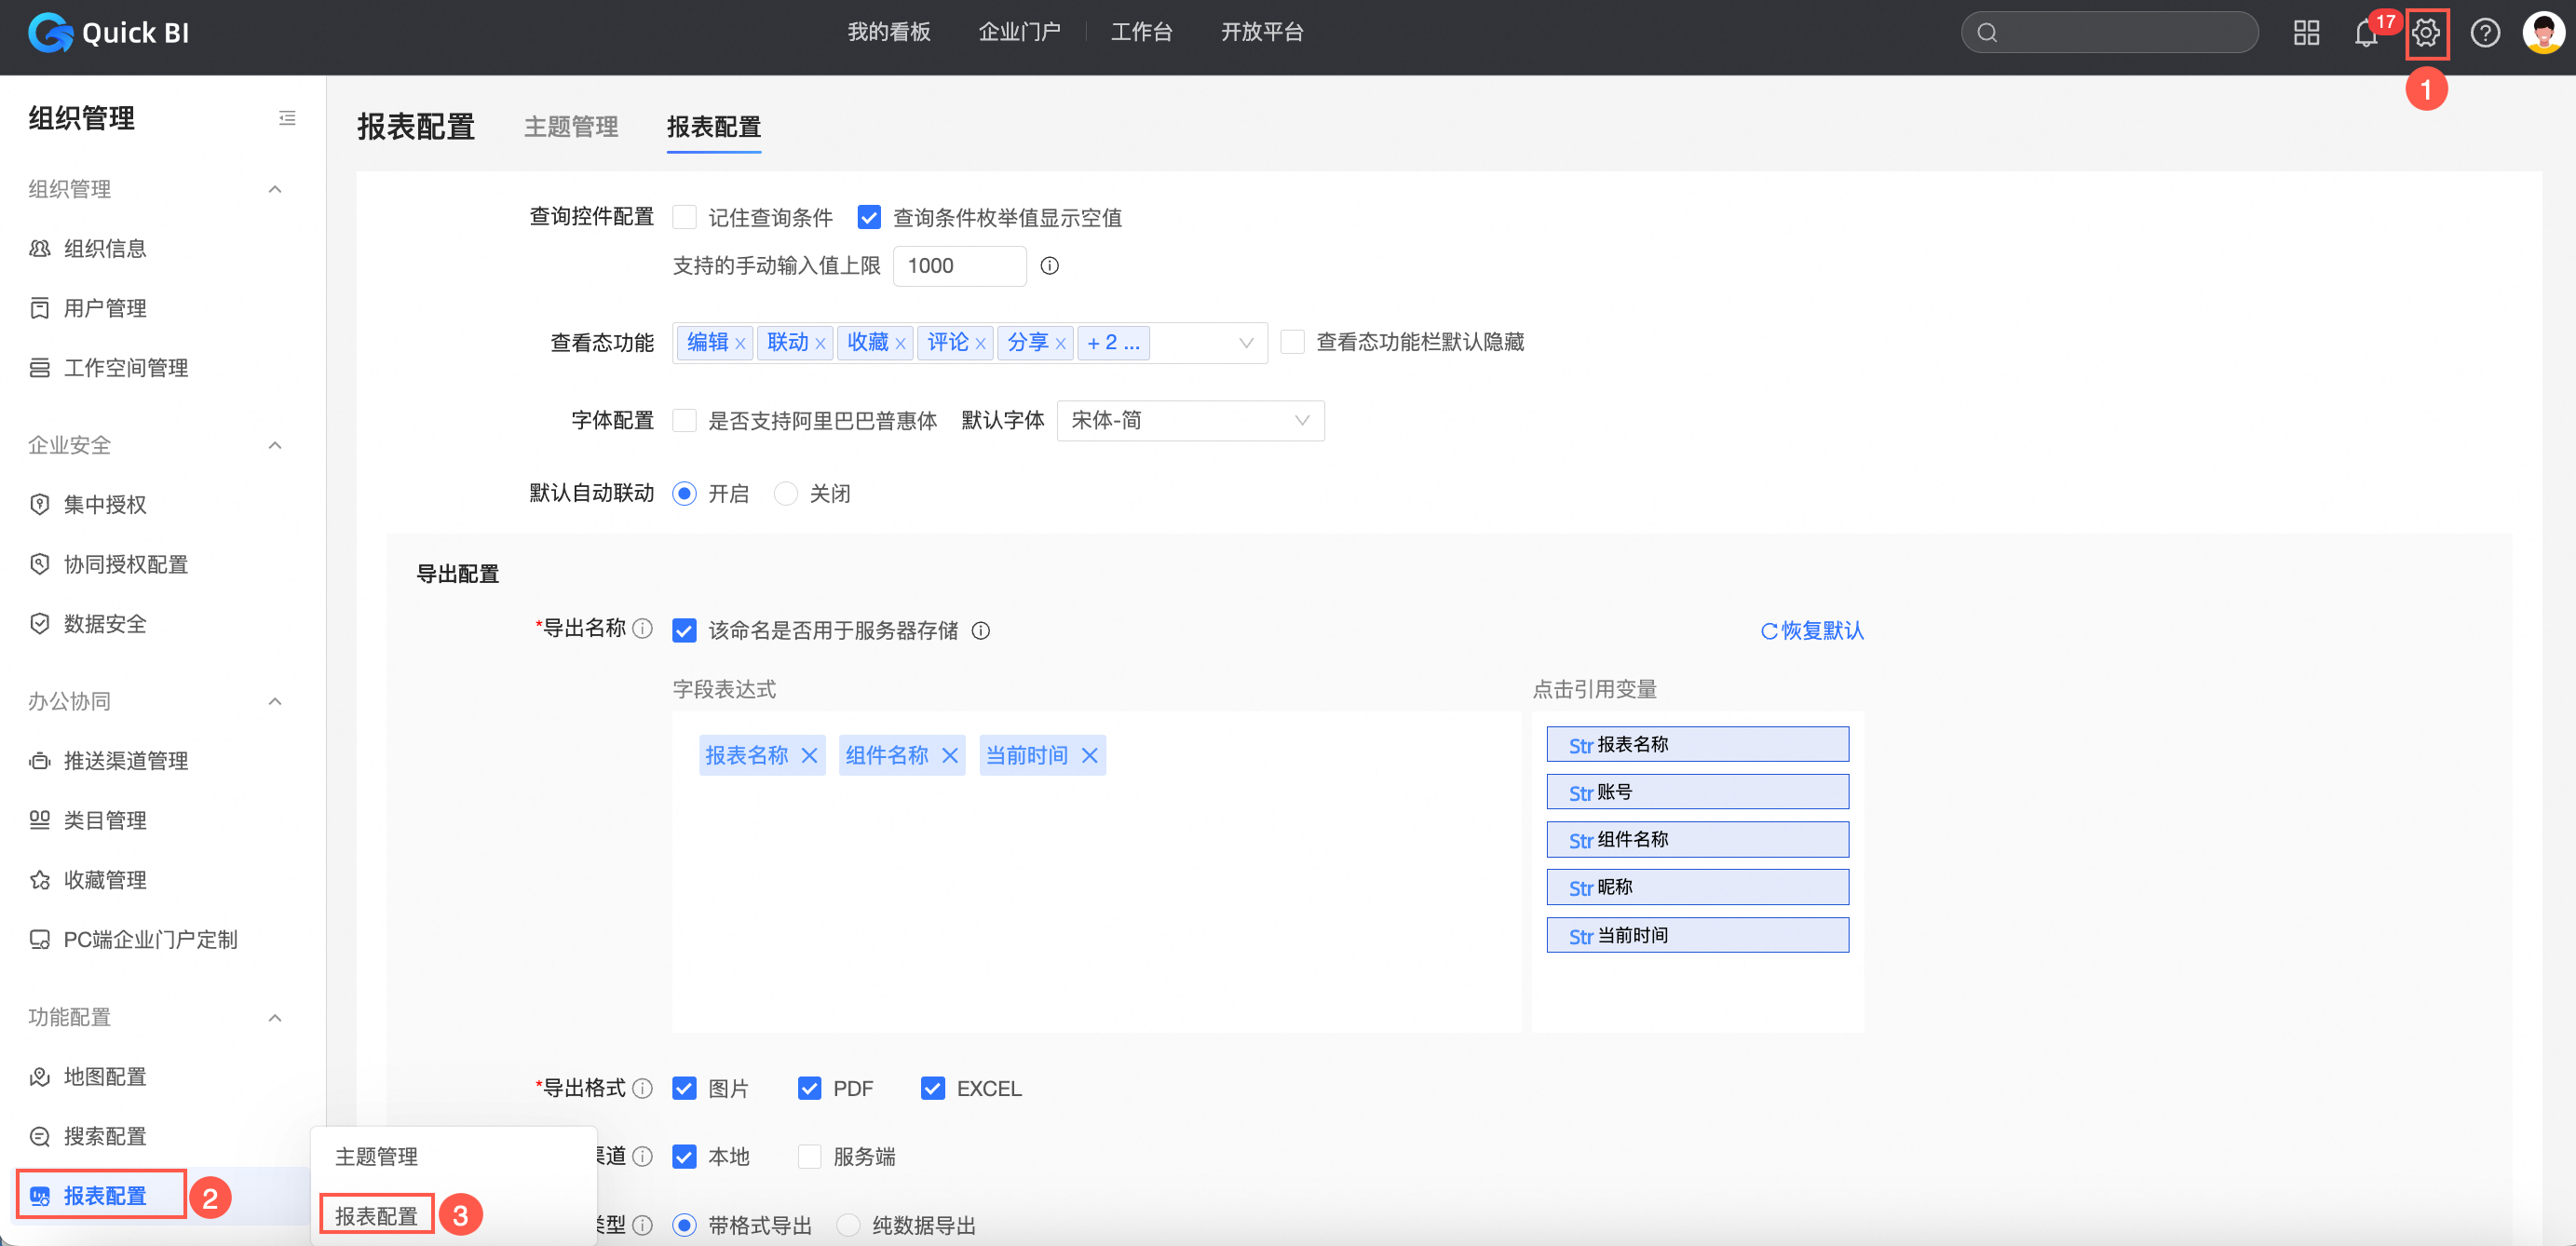
Task: Select 开启 for 默认自动联动
Action: coord(684,494)
